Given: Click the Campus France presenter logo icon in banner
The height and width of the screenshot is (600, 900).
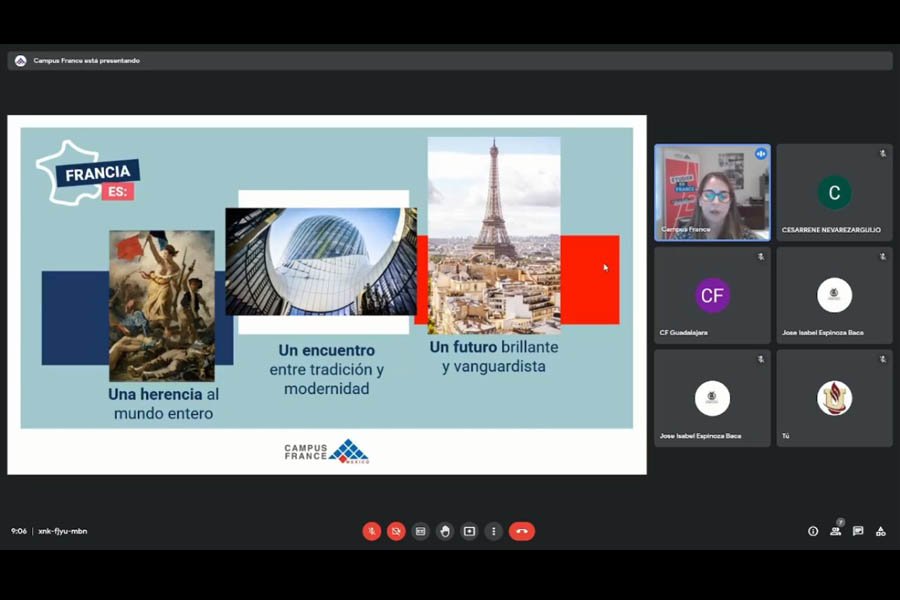Looking at the screenshot, I should point(21,61).
